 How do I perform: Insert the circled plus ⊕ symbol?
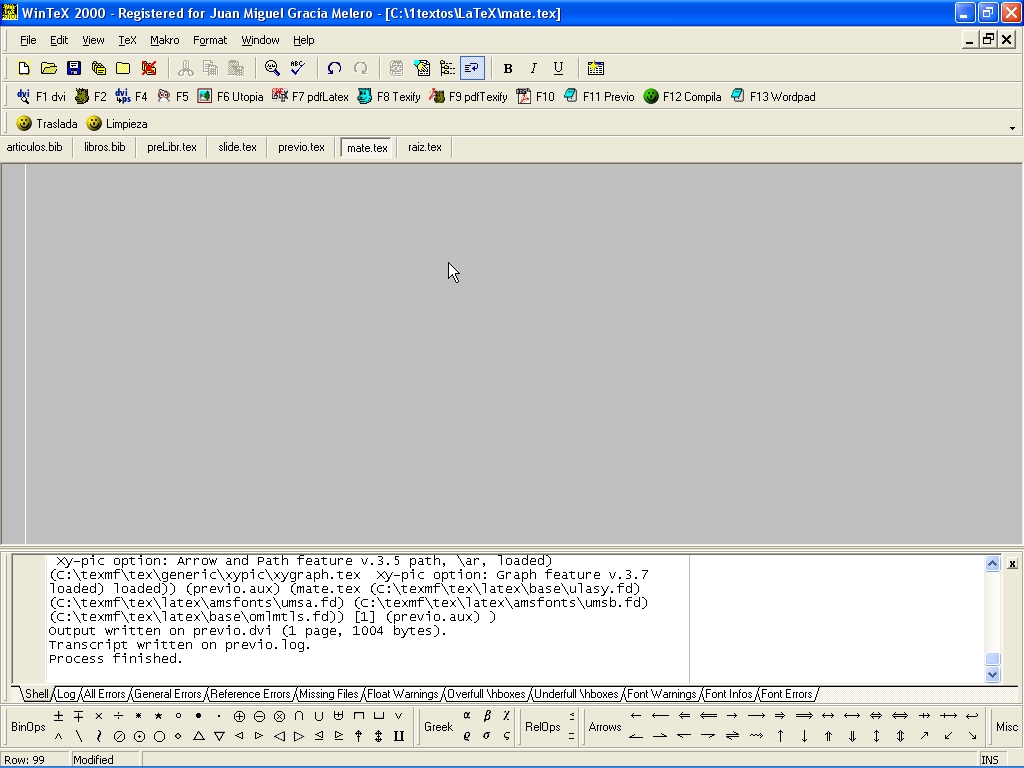(x=239, y=716)
